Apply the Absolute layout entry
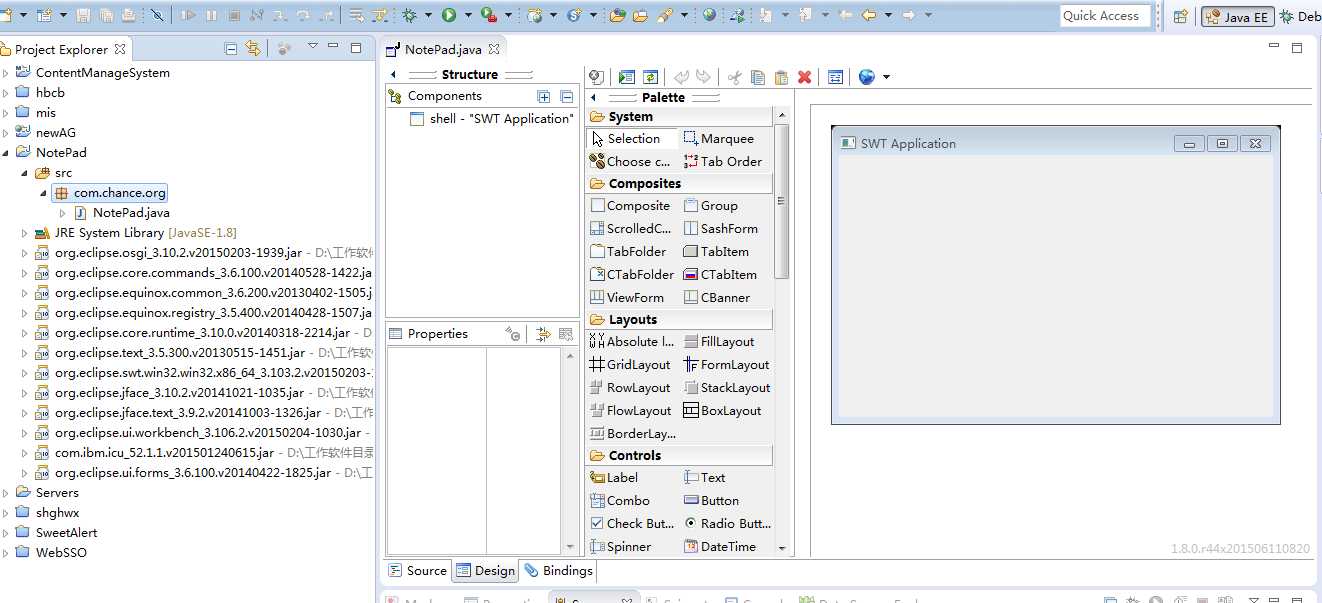The image size is (1322, 603). click(633, 341)
